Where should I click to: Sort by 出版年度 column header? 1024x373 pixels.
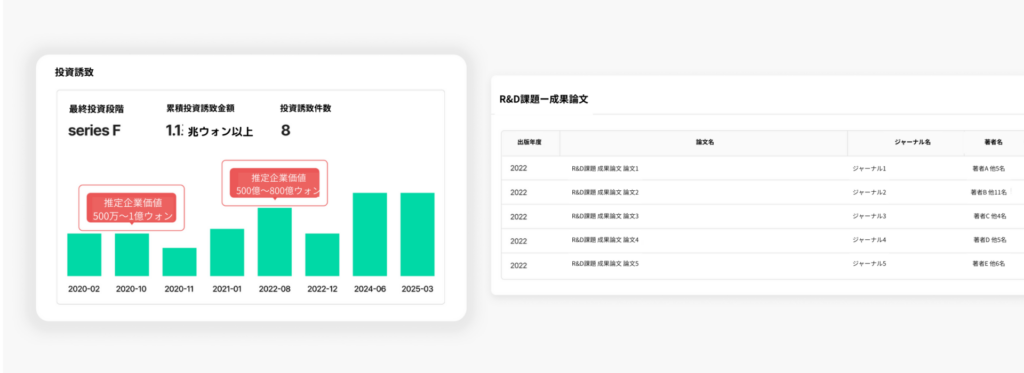tap(530, 142)
